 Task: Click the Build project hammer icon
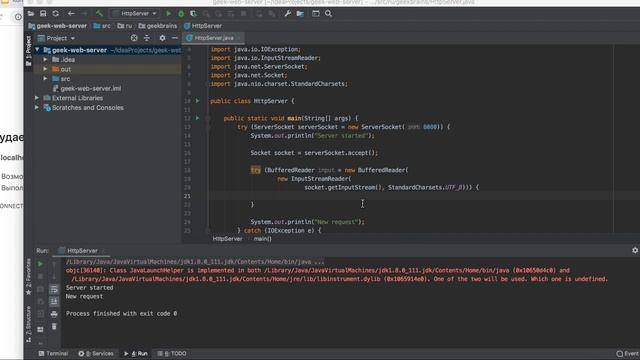pos(99,13)
